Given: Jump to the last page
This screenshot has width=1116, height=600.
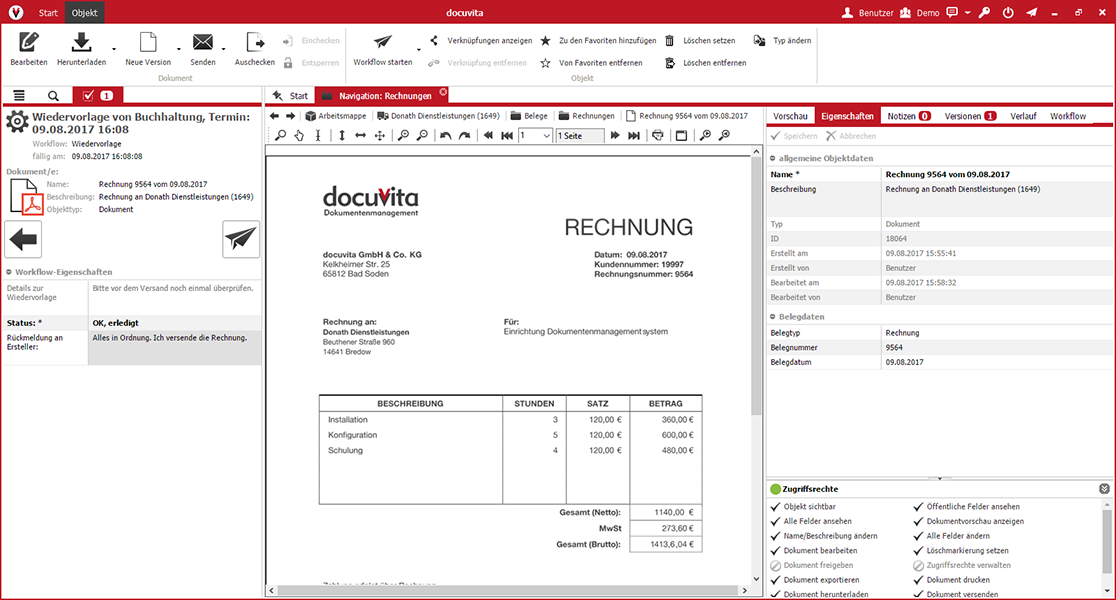Looking at the screenshot, I should click(633, 135).
